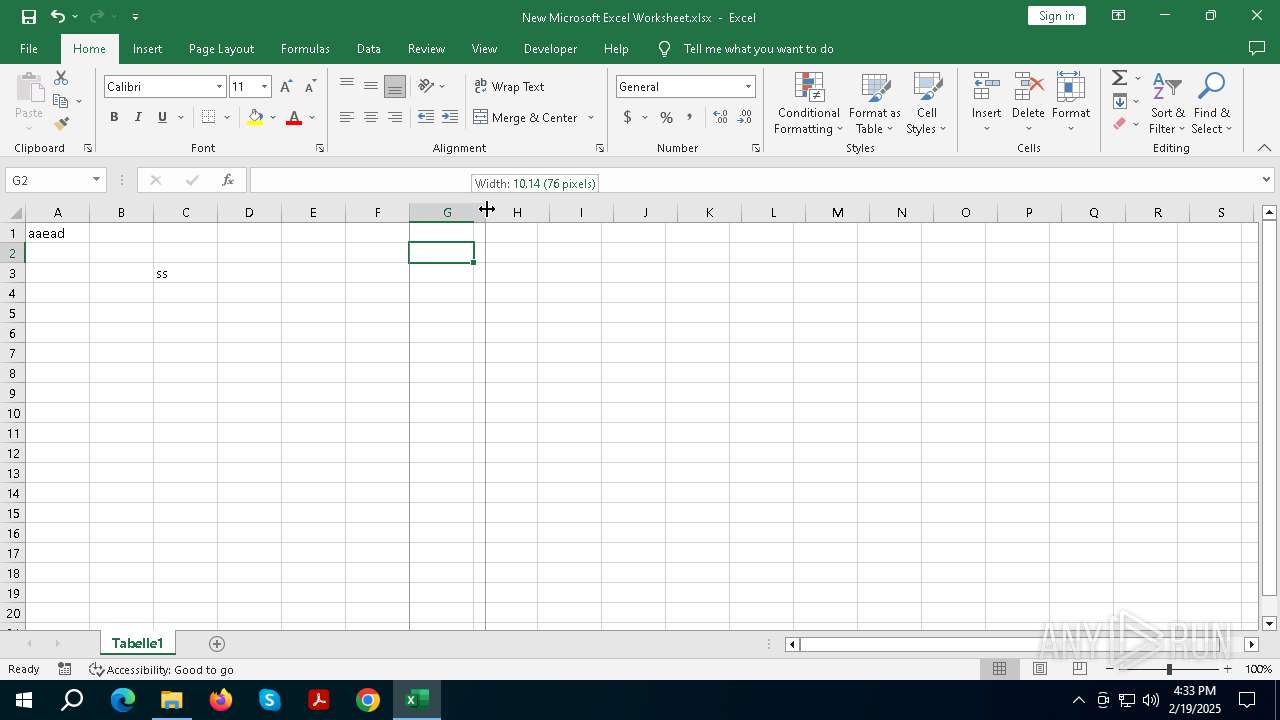
Task: Switch to the Formulas tab
Action: coord(305,48)
